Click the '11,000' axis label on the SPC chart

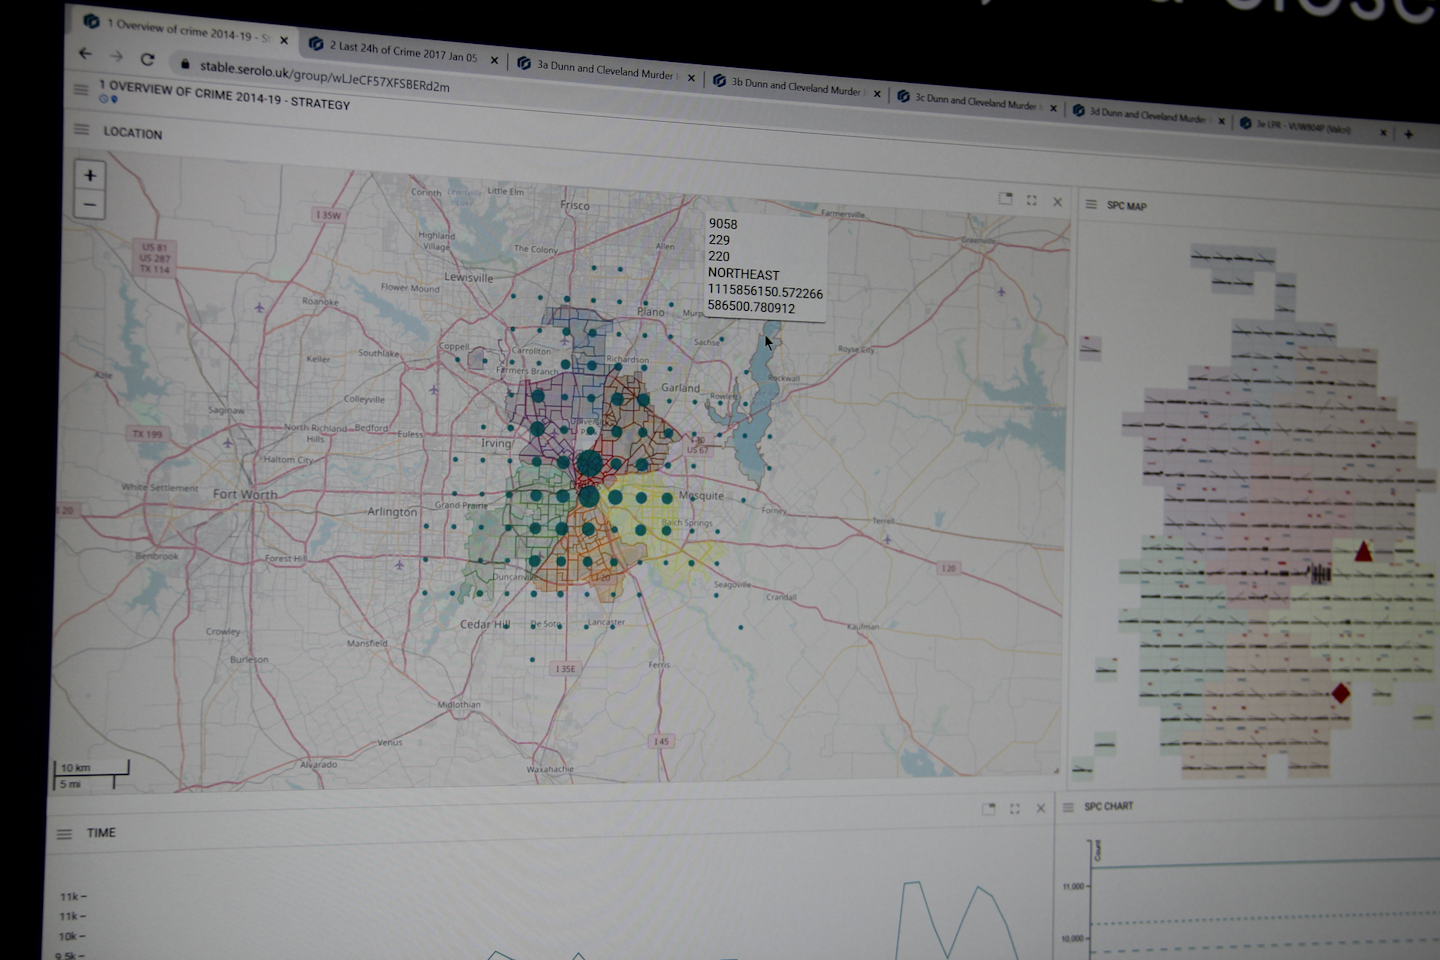(1072, 887)
